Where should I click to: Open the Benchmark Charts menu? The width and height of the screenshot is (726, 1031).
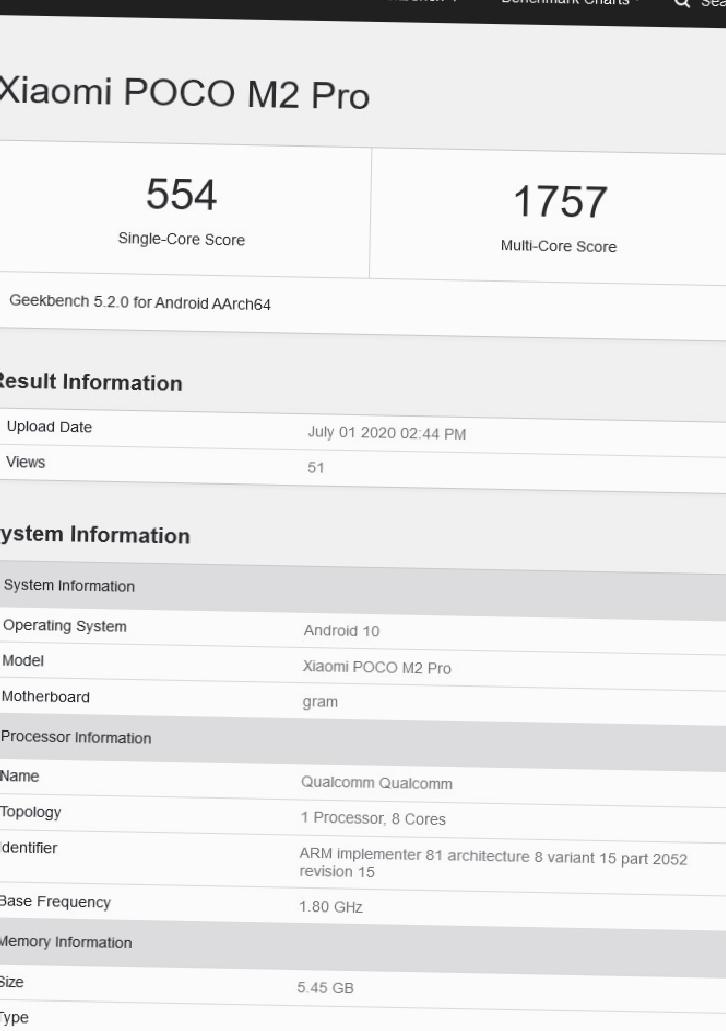(569, 3)
